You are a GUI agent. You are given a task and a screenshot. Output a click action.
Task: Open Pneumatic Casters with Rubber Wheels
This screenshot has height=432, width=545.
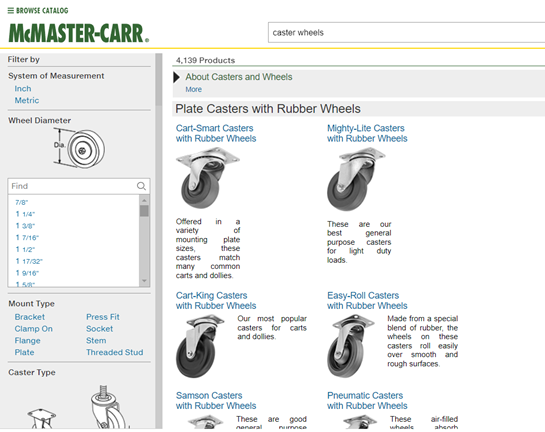click(x=367, y=400)
